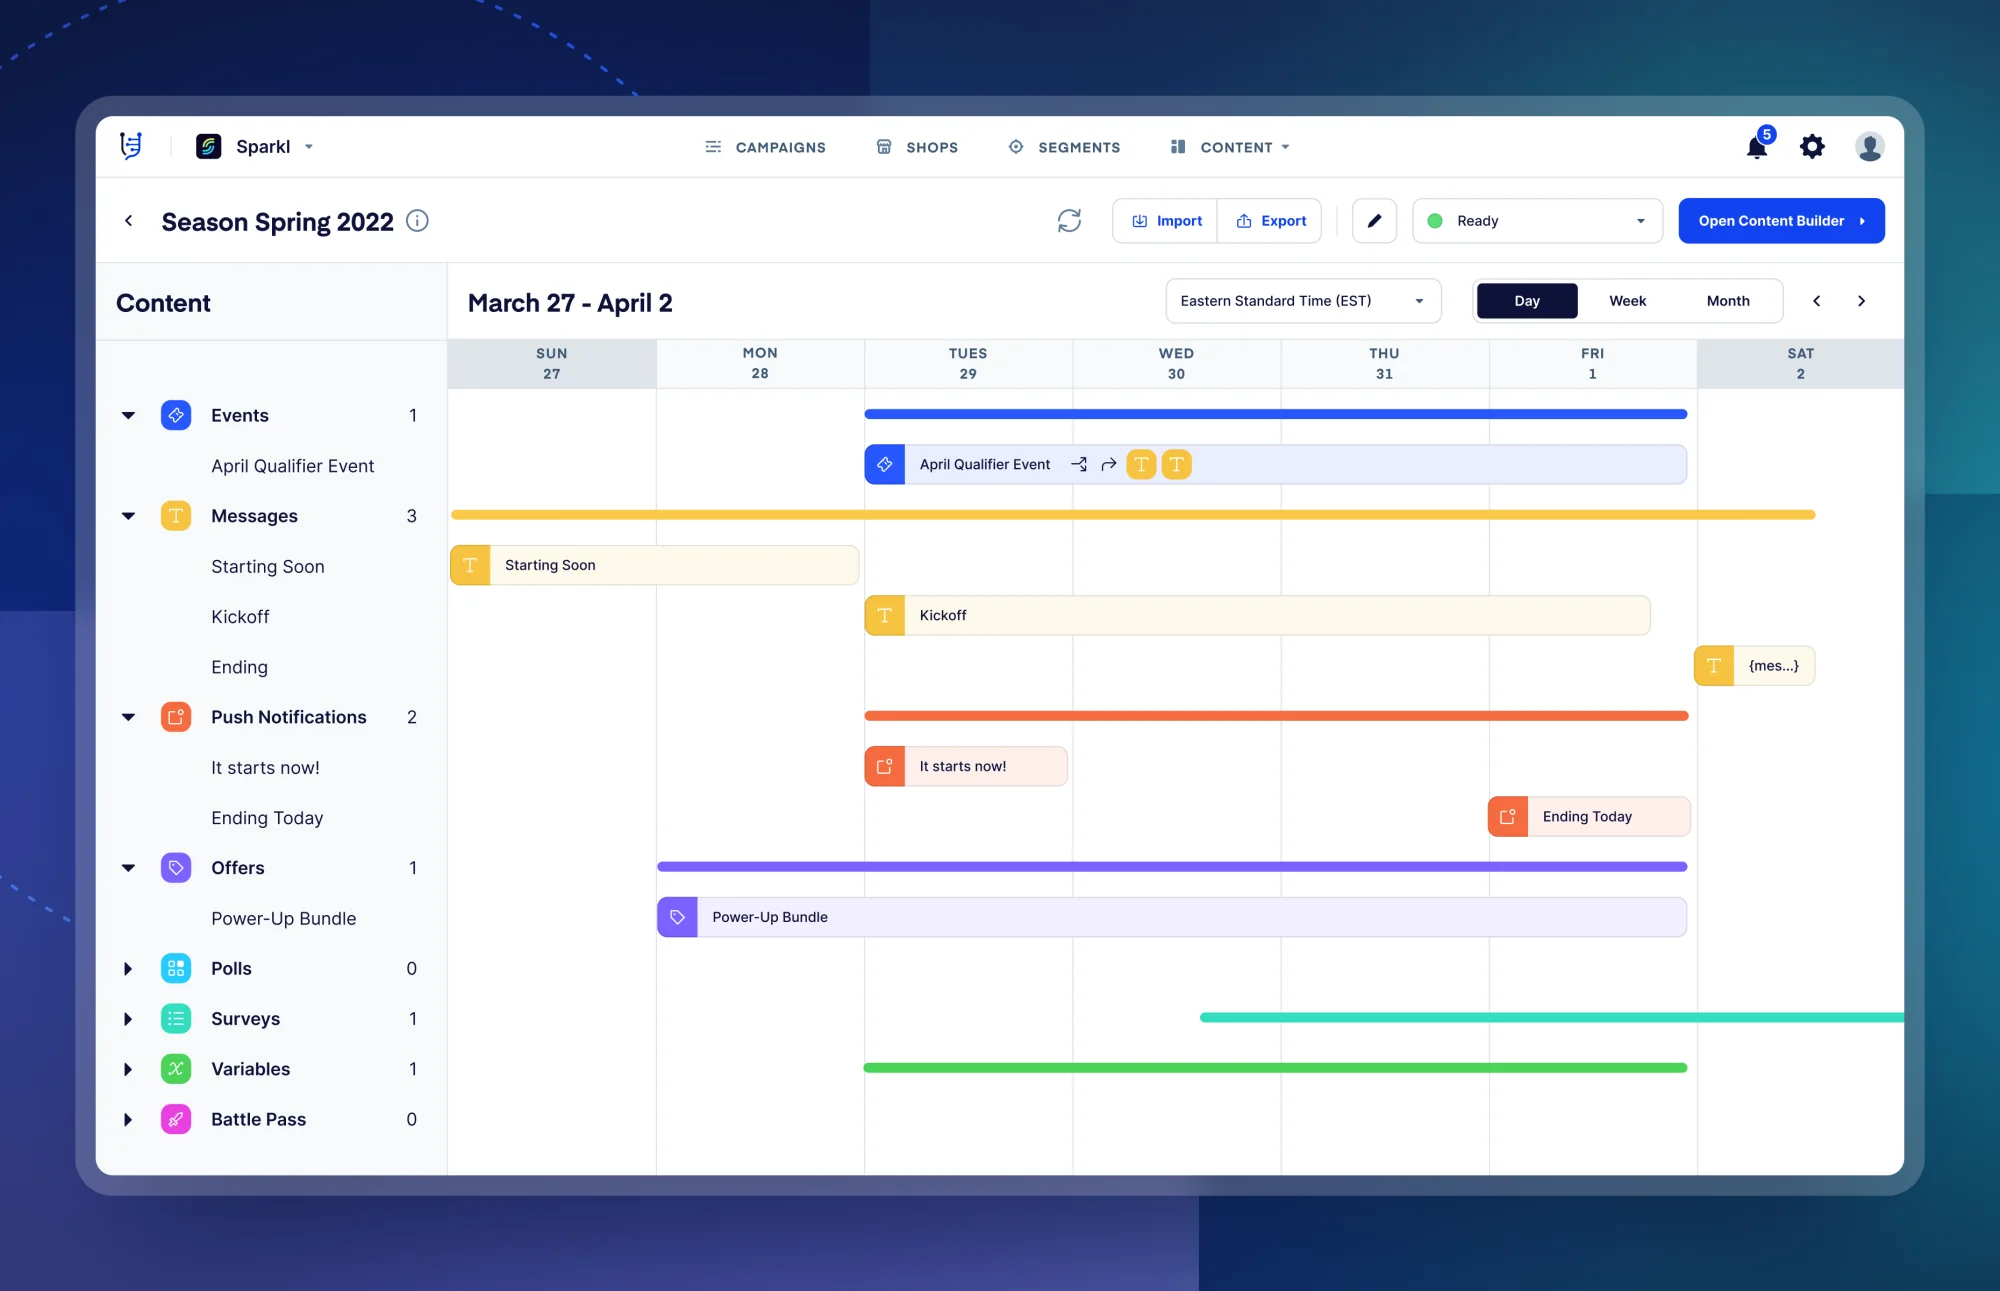The height and width of the screenshot is (1291, 2000).
Task: Select Starting Soon in the sidebar list
Action: (268, 567)
